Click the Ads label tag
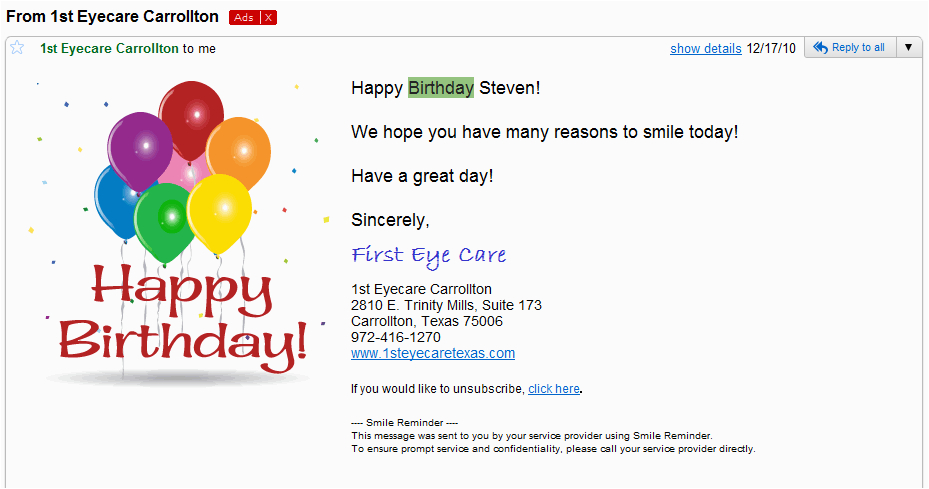The width and height of the screenshot is (929, 489). click(244, 18)
